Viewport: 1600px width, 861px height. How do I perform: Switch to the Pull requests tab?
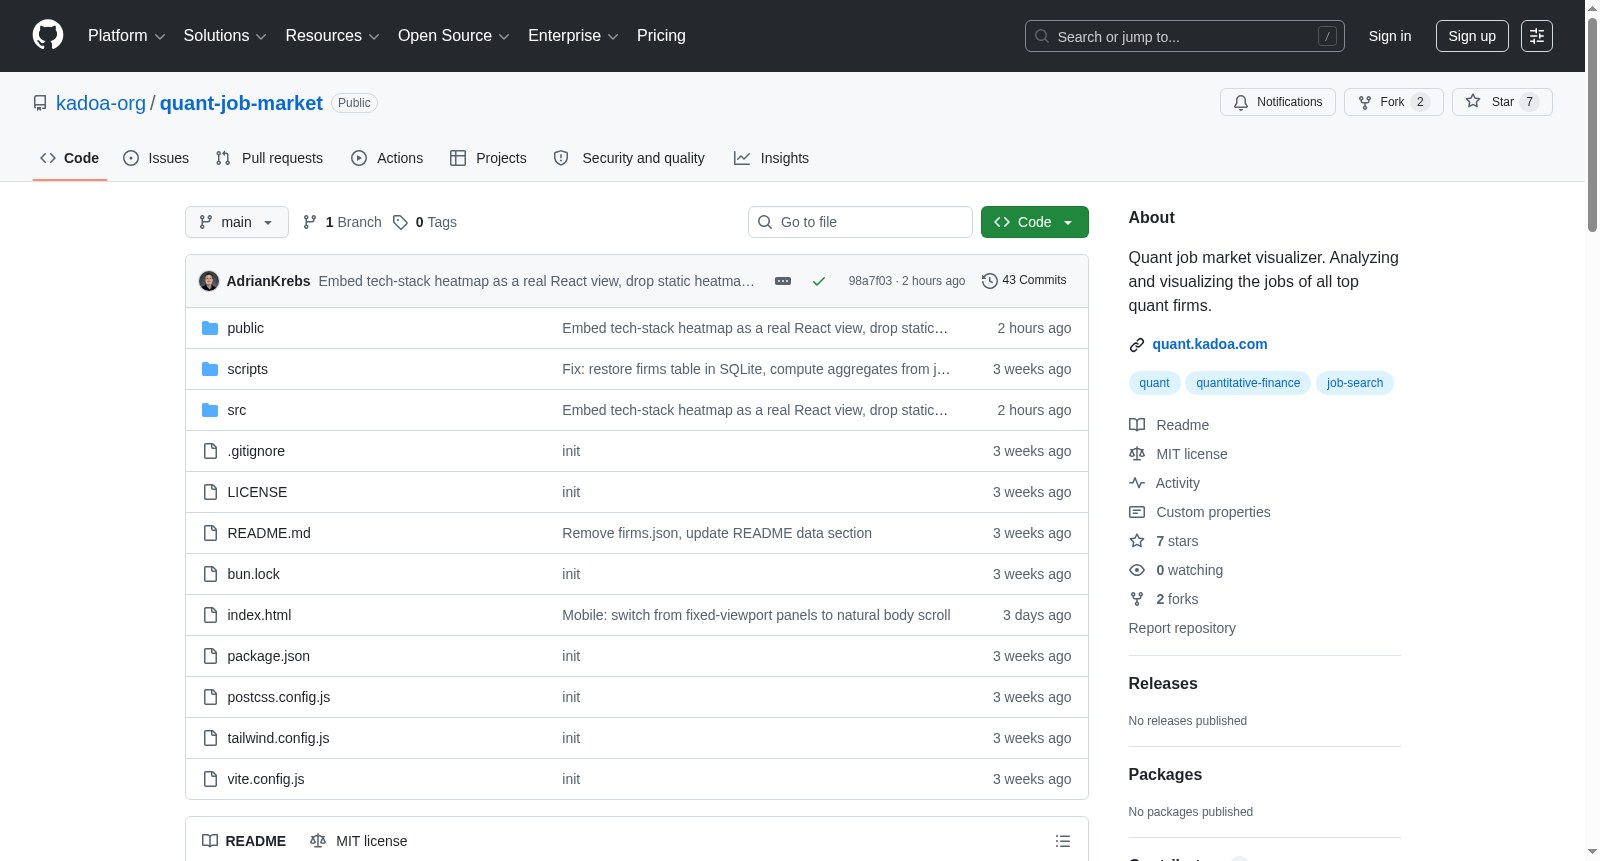pyautogui.click(x=269, y=158)
